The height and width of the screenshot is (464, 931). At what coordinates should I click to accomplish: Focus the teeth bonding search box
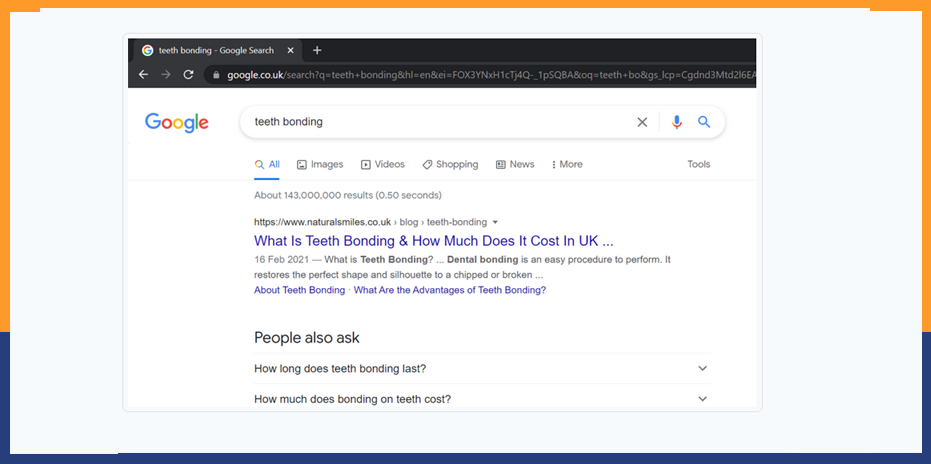[x=439, y=122]
